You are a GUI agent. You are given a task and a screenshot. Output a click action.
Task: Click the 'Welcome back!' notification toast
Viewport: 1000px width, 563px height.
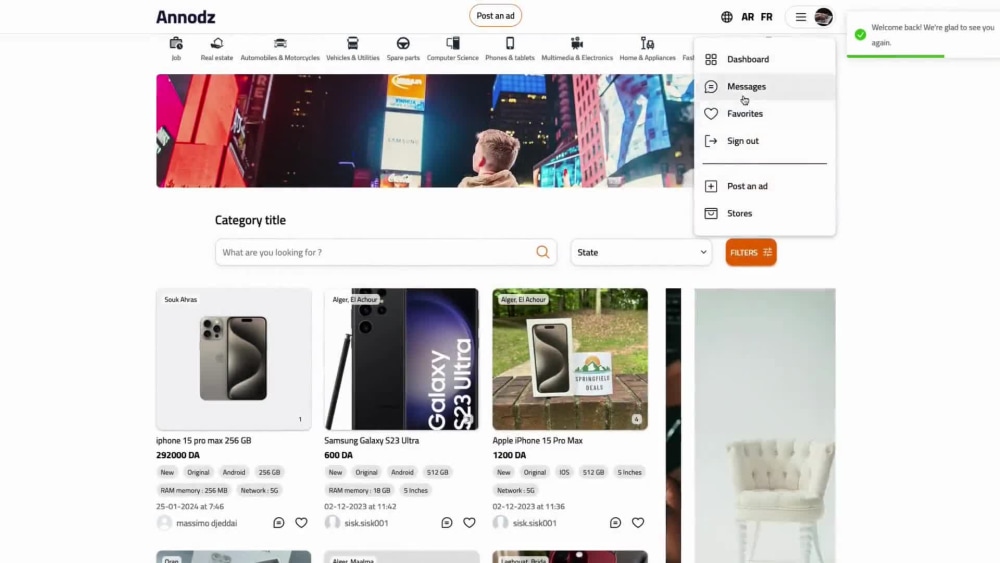[923, 35]
